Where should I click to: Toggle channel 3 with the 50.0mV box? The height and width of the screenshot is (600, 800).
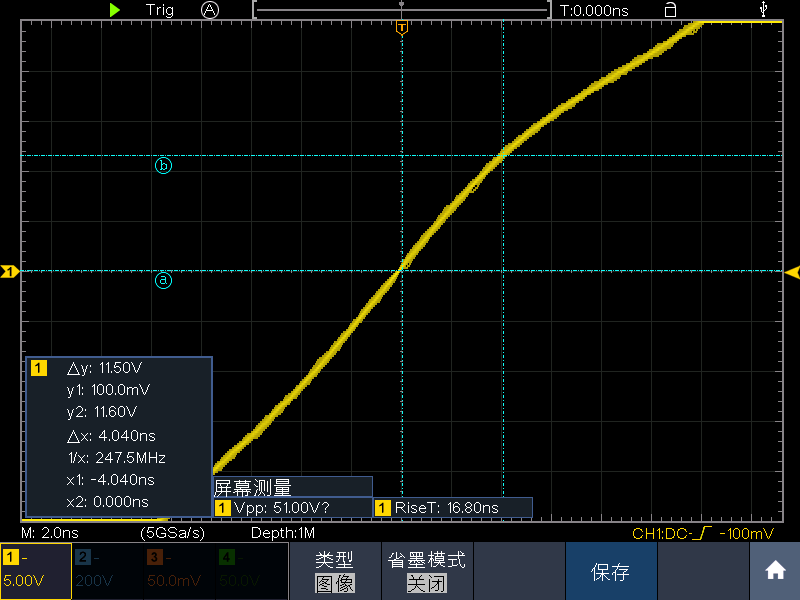coord(178,571)
